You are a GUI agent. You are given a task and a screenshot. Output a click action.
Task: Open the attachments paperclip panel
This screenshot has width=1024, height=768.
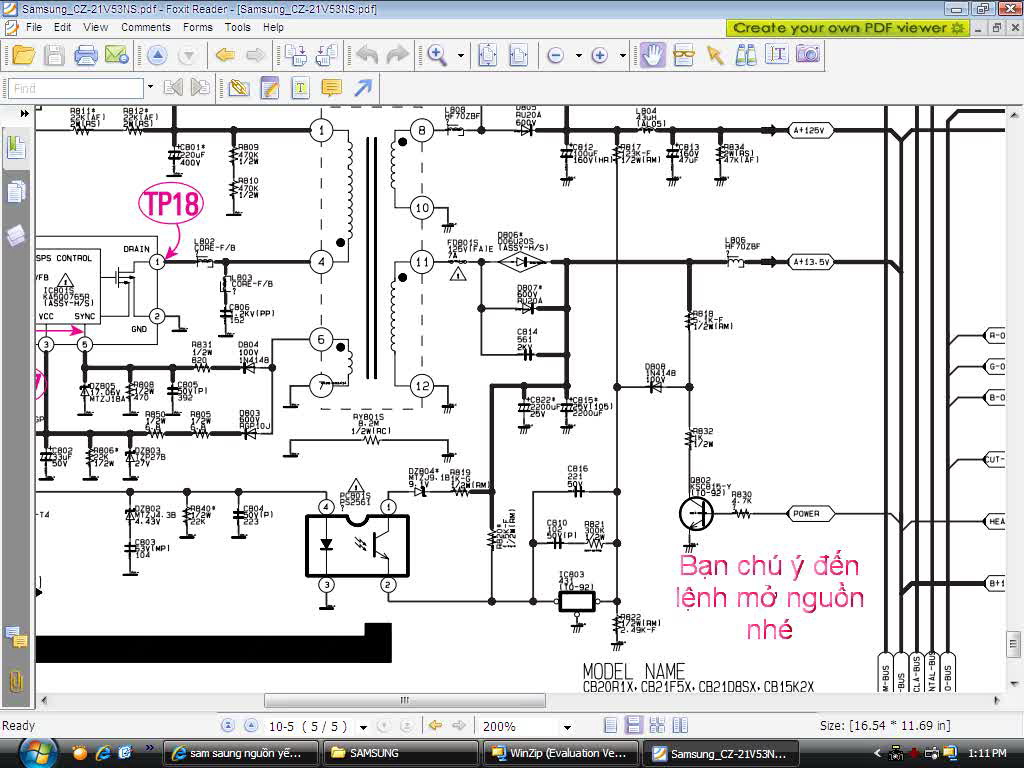(x=16, y=681)
